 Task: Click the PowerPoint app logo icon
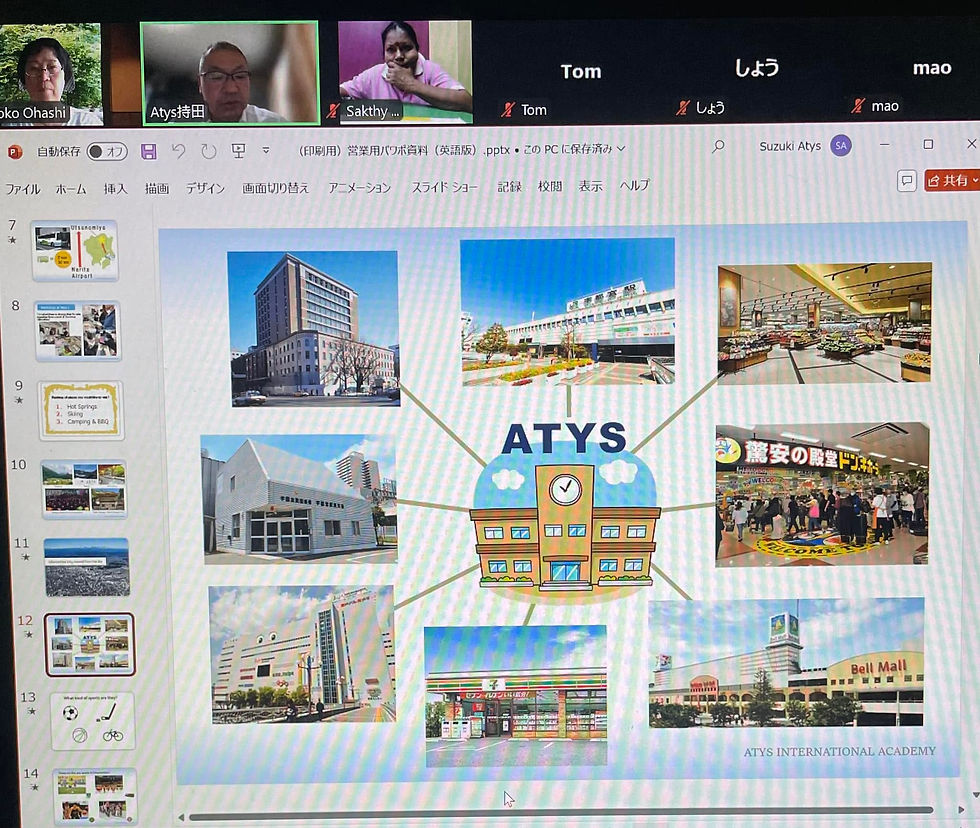[x=14, y=152]
